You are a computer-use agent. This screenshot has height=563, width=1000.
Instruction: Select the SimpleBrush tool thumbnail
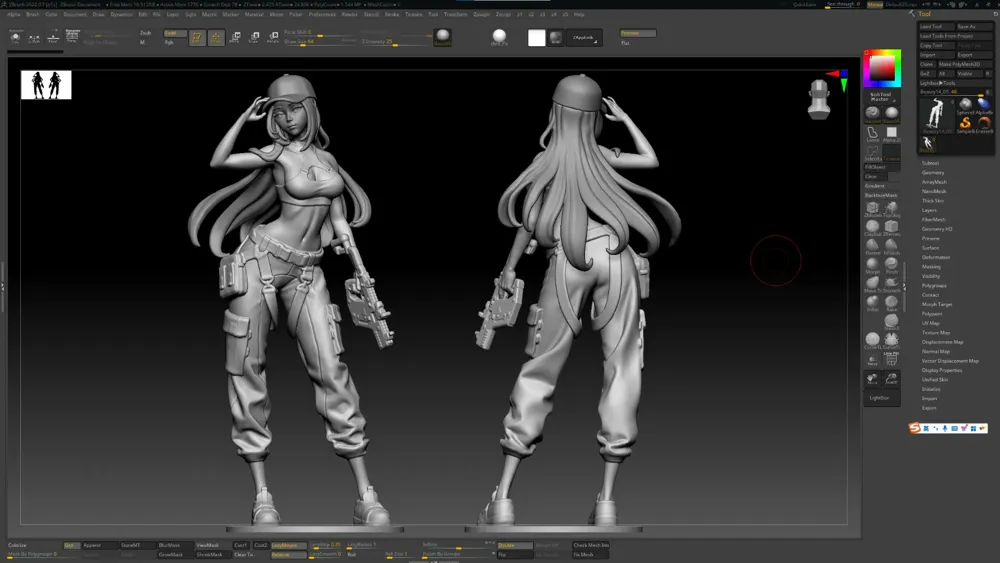[x=966, y=124]
